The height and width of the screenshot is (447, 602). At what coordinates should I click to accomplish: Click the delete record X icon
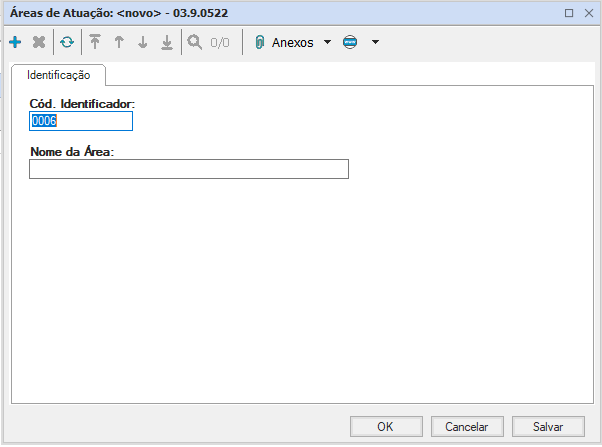[x=39, y=43]
